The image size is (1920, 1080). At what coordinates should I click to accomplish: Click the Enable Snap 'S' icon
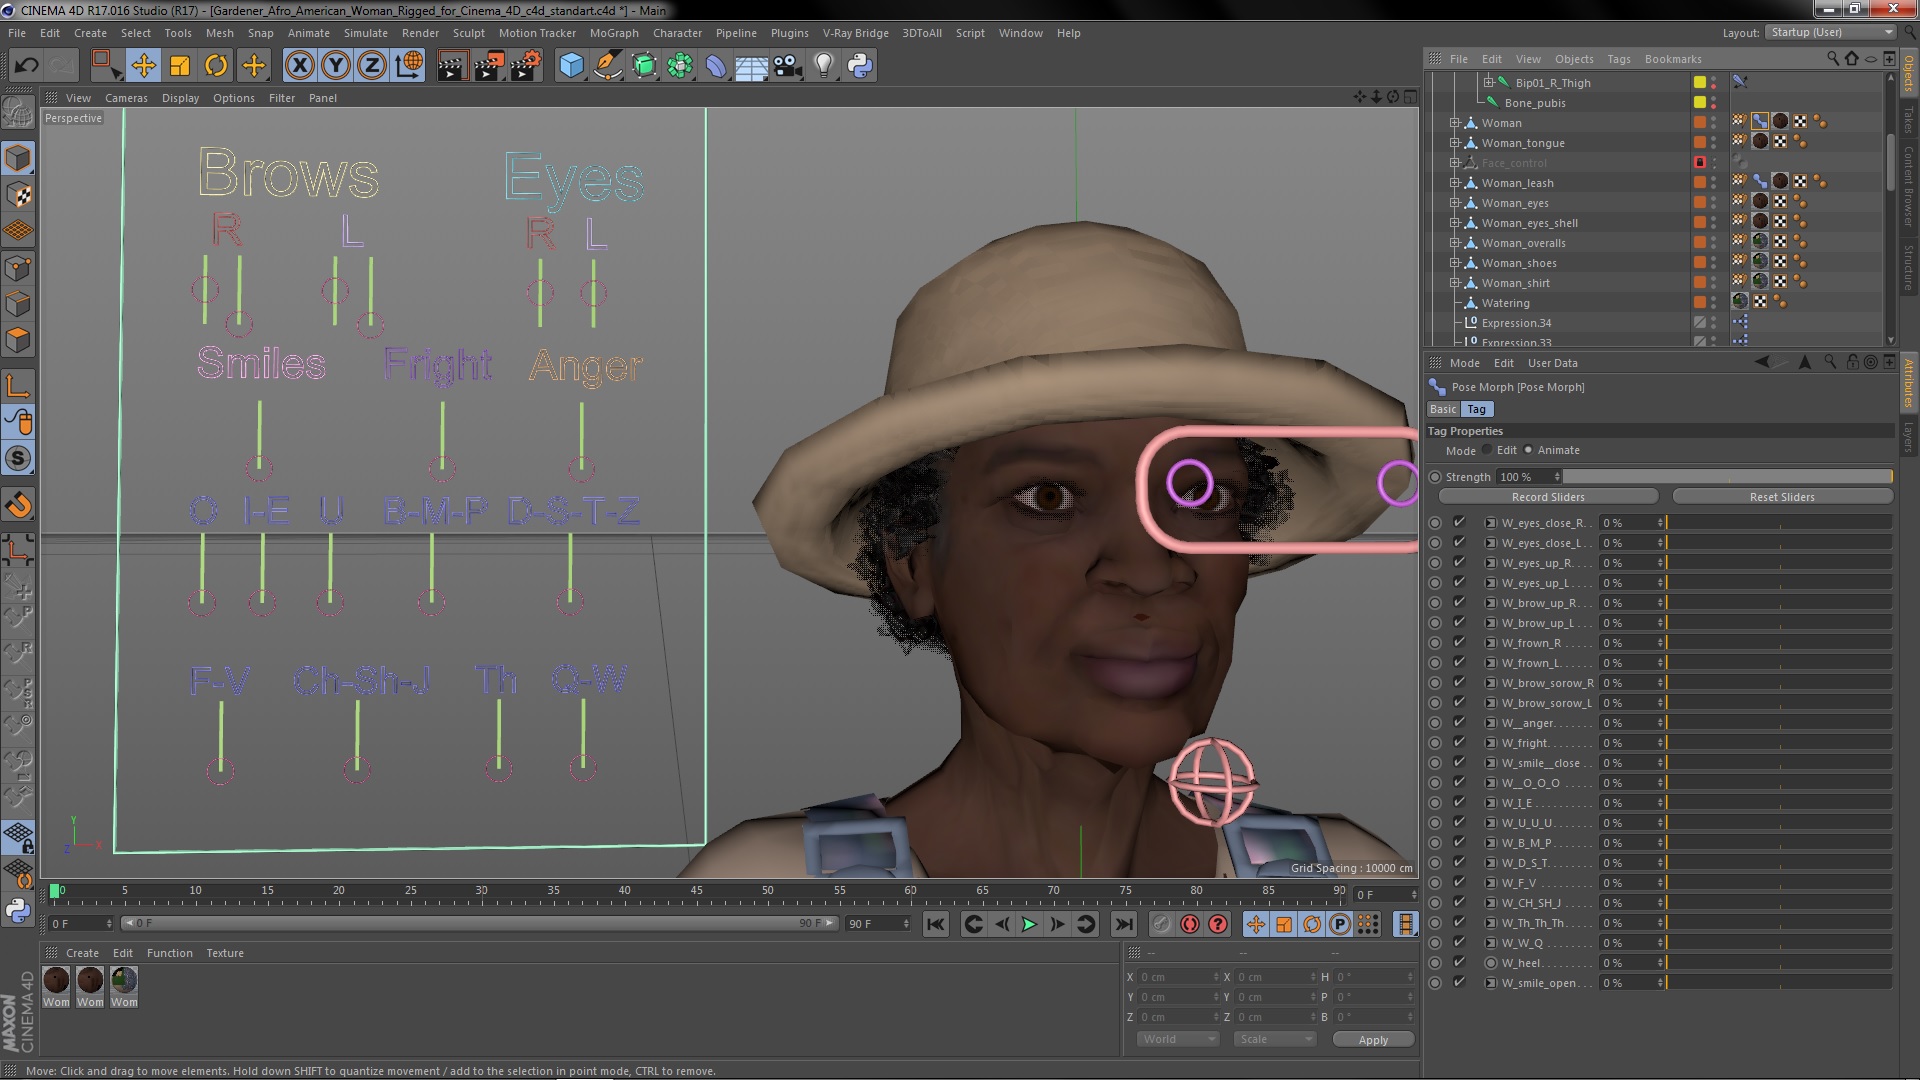(x=18, y=459)
